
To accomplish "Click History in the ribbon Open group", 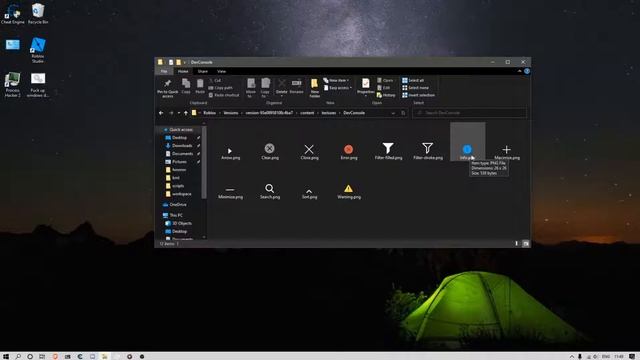I will click(x=386, y=95).
